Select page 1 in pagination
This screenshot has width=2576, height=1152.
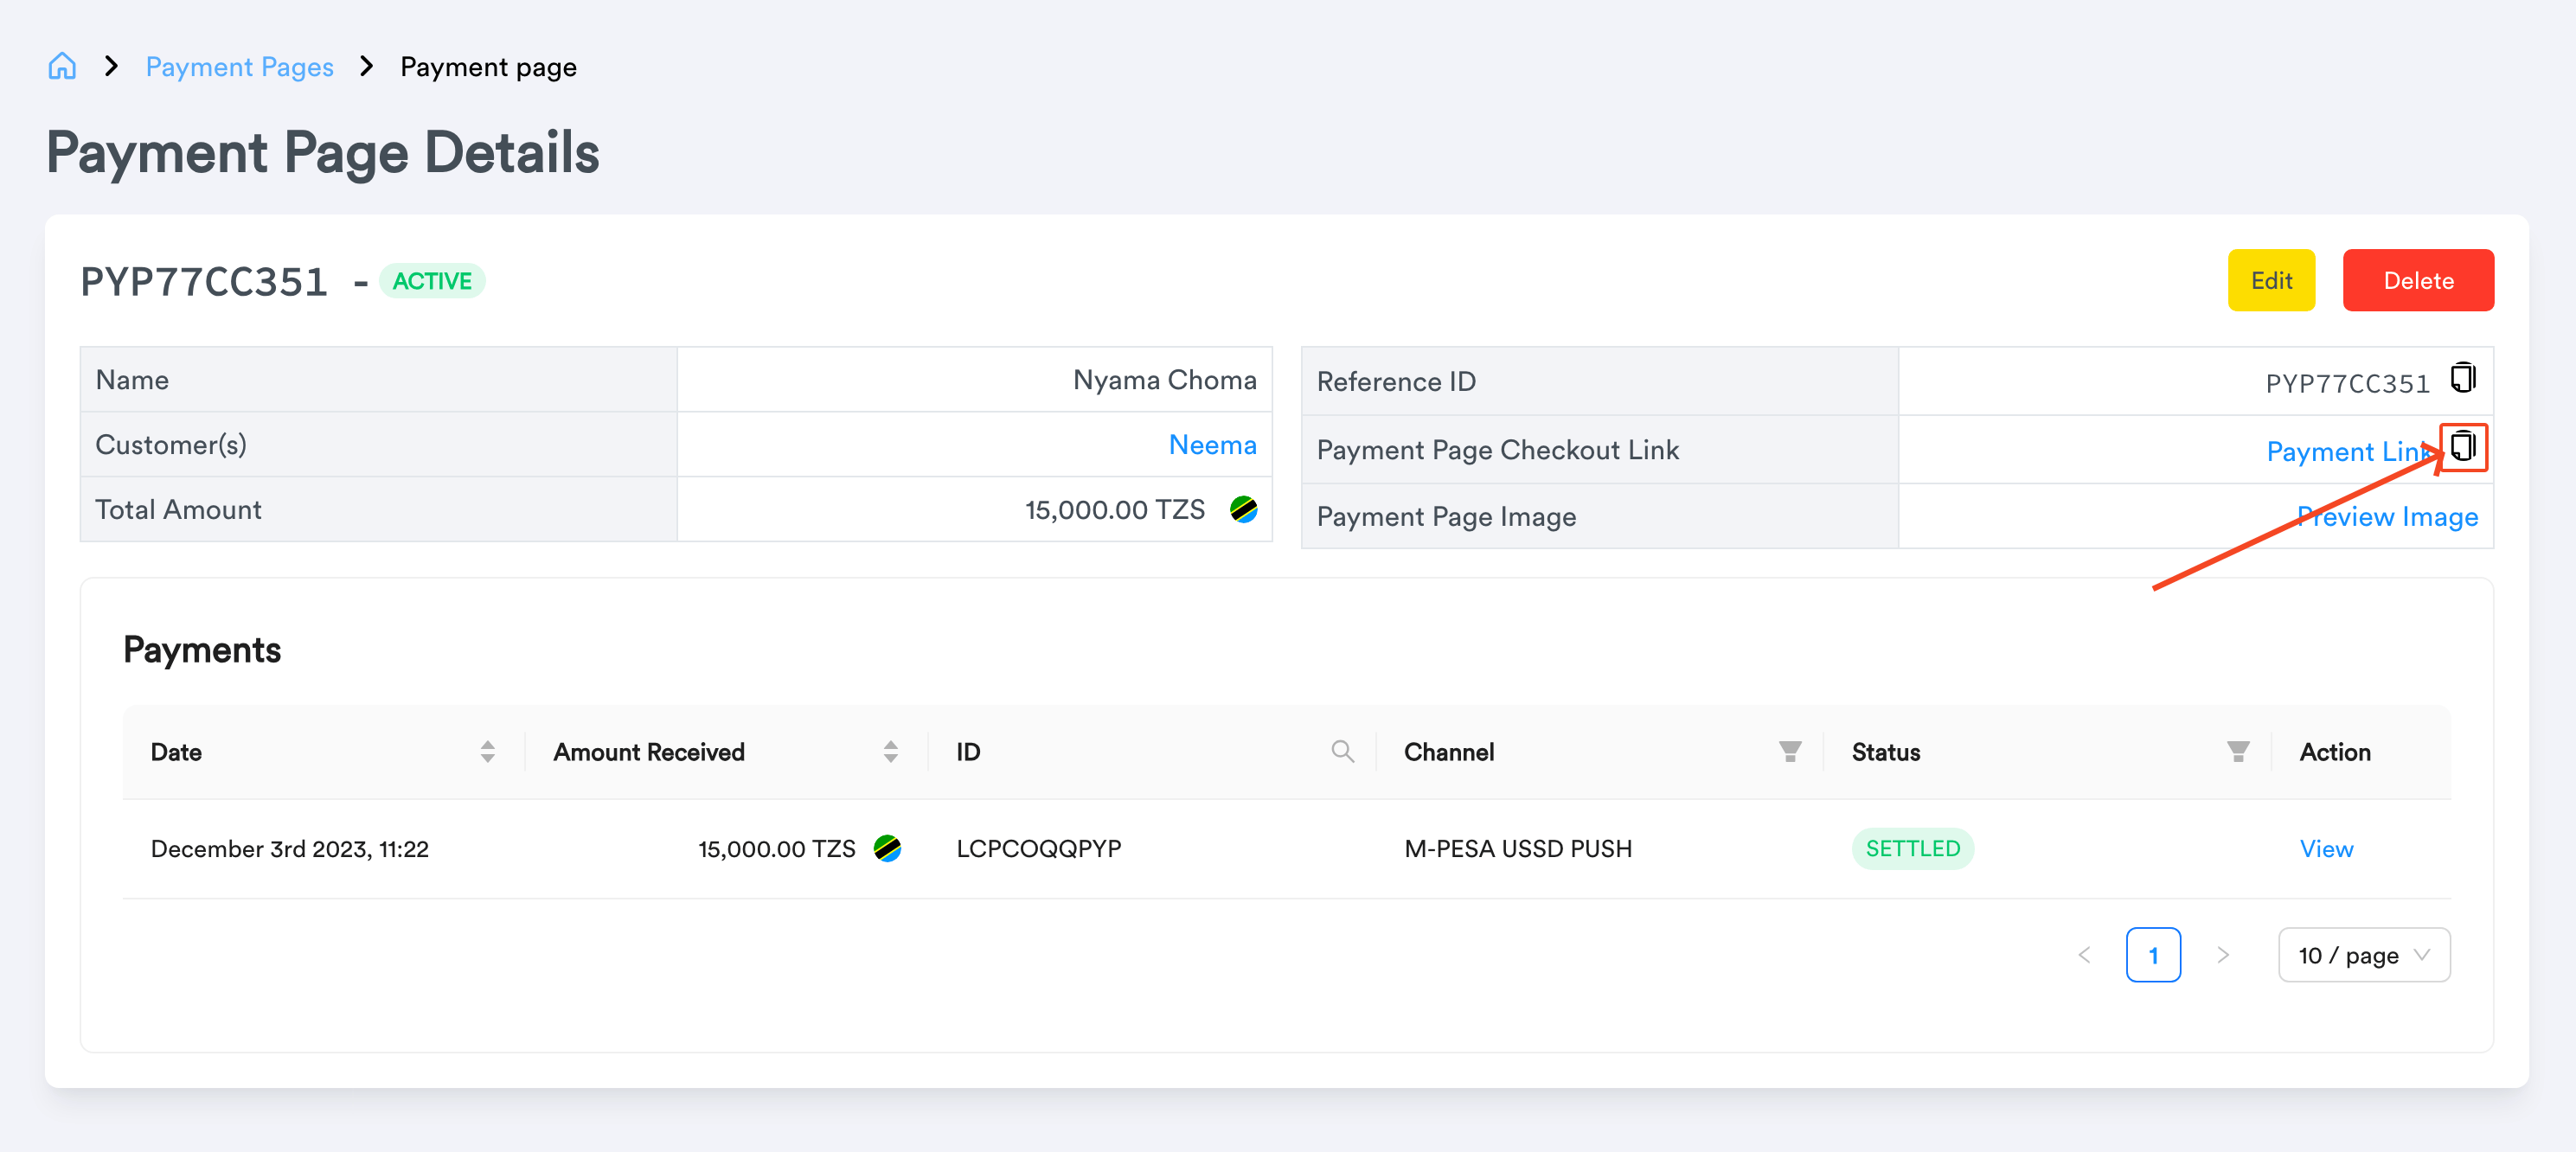(2153, 955)
